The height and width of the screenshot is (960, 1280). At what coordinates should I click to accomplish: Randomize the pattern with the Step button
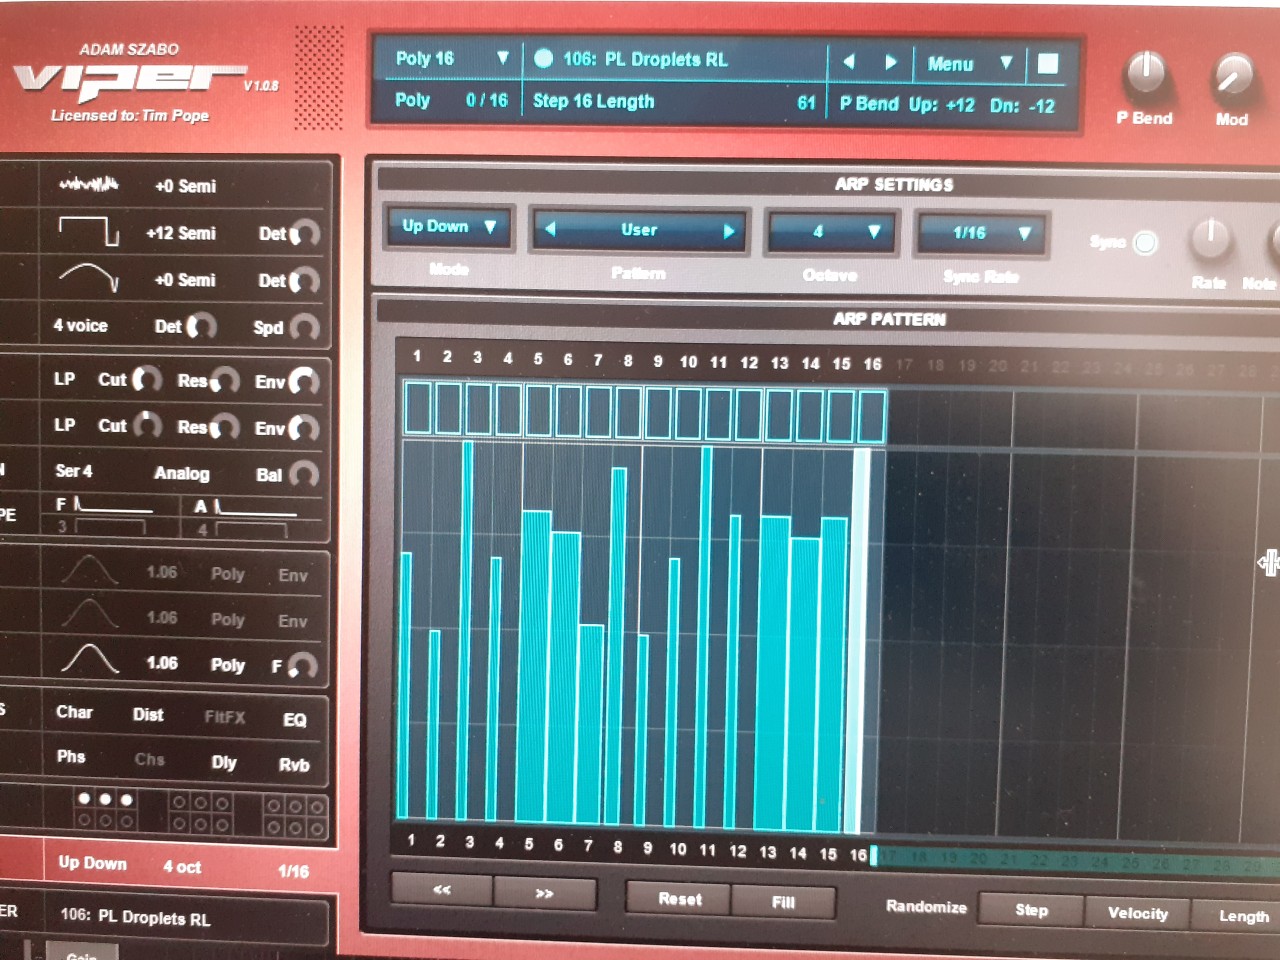click(1031, 909)
